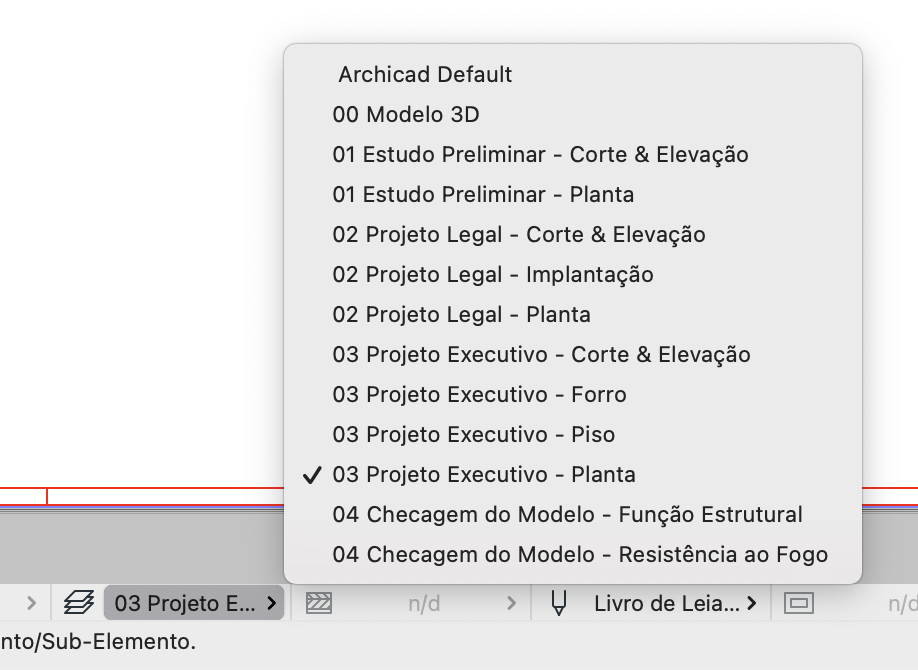Image resolution: width=918 pixels, height=670 pixels.
Task: Click the left-pointing chevron at far left of status bar
Action: tap(30, 602)
